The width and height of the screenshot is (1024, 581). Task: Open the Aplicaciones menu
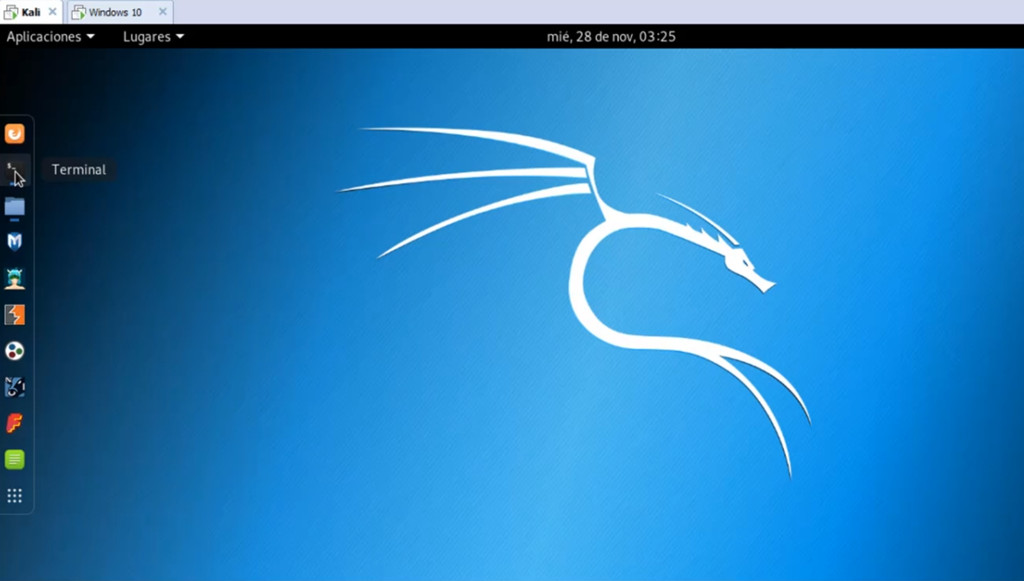(x=50, y=37)
